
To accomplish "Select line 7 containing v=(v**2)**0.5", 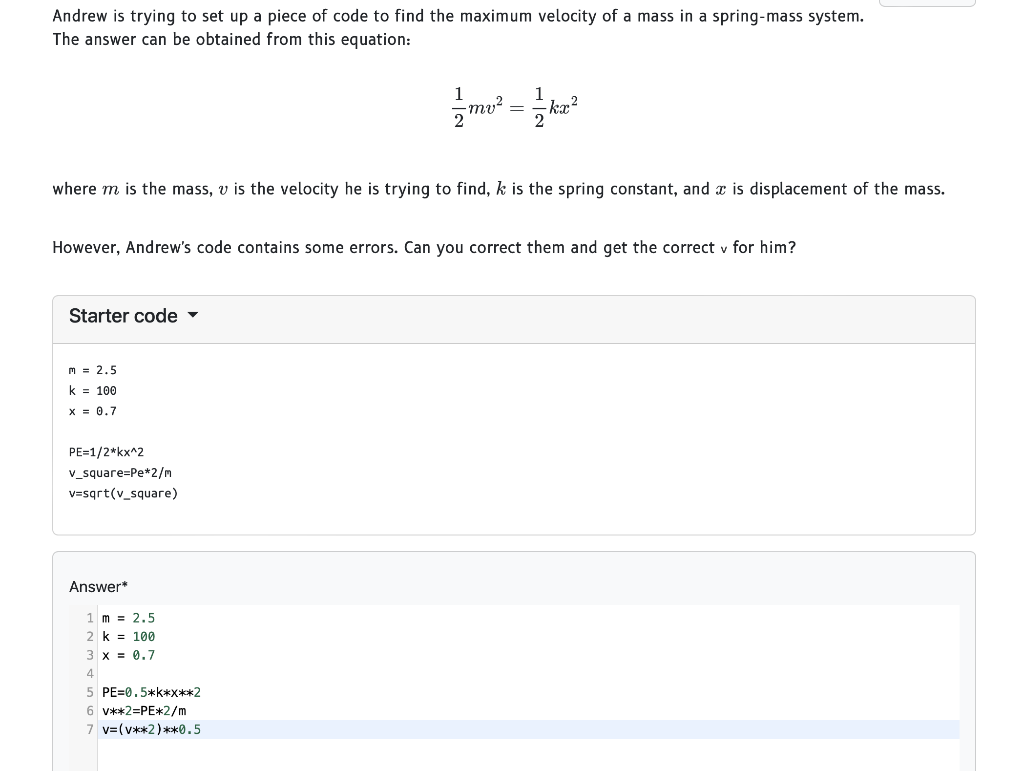I will pyautogui.click(x=151, y=729).
